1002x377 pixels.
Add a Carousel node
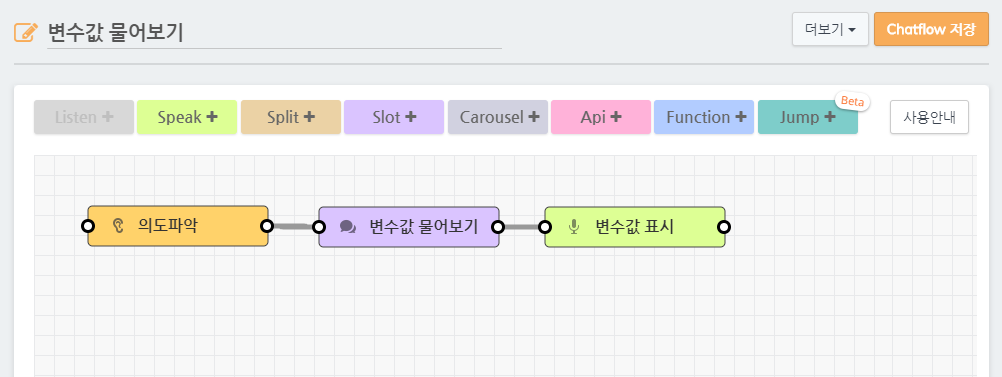[498, 118]
